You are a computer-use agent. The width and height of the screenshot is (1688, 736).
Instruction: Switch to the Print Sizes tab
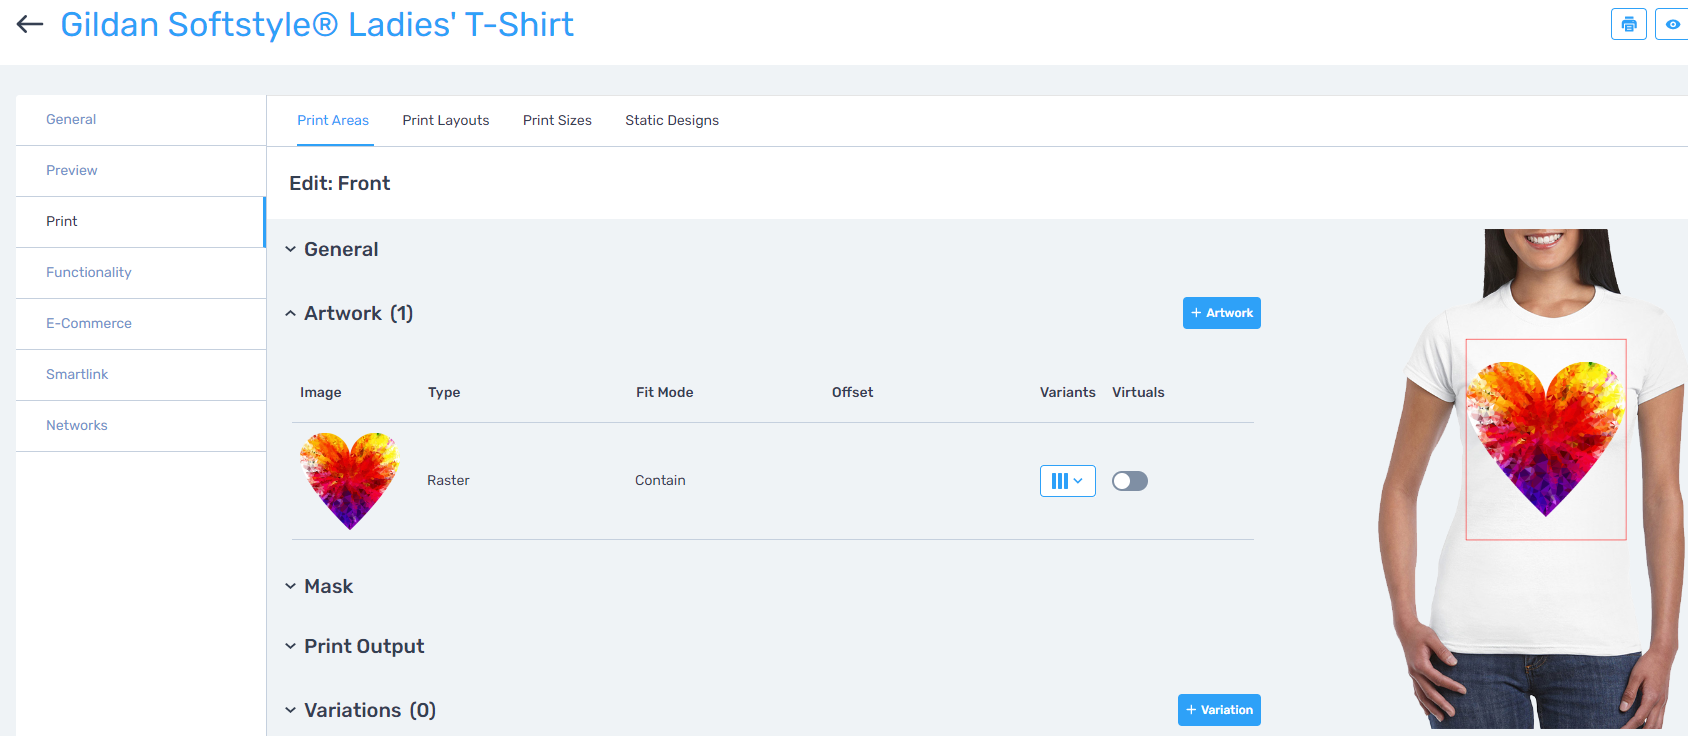pos(557,120)
